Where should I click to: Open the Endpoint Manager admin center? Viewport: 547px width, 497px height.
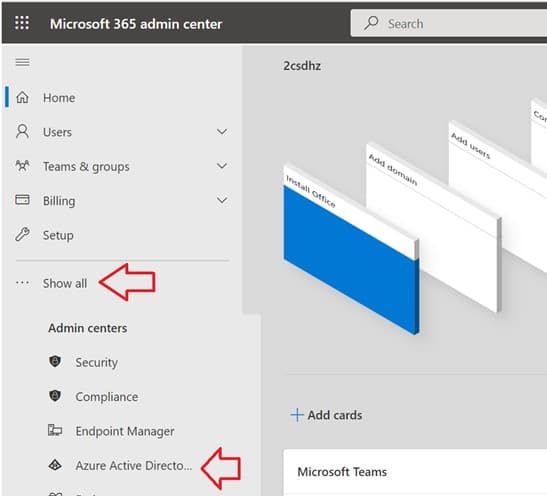[125, 431]
